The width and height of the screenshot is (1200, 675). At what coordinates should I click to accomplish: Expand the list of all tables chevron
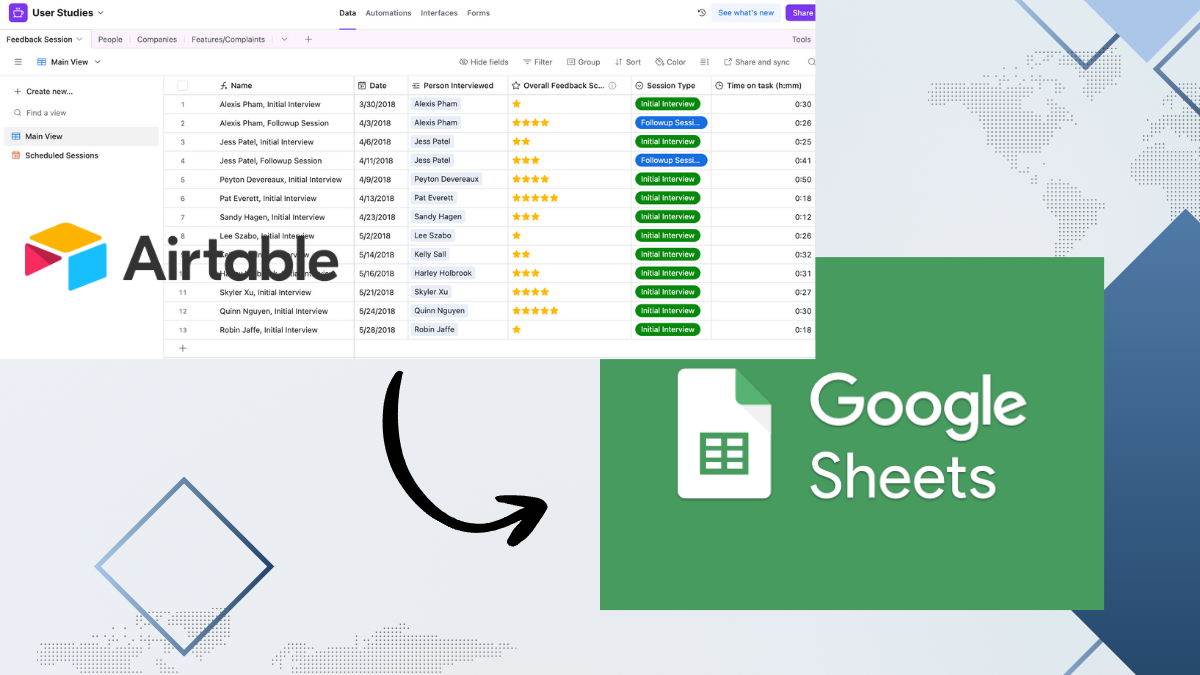(x=284, y=39)
